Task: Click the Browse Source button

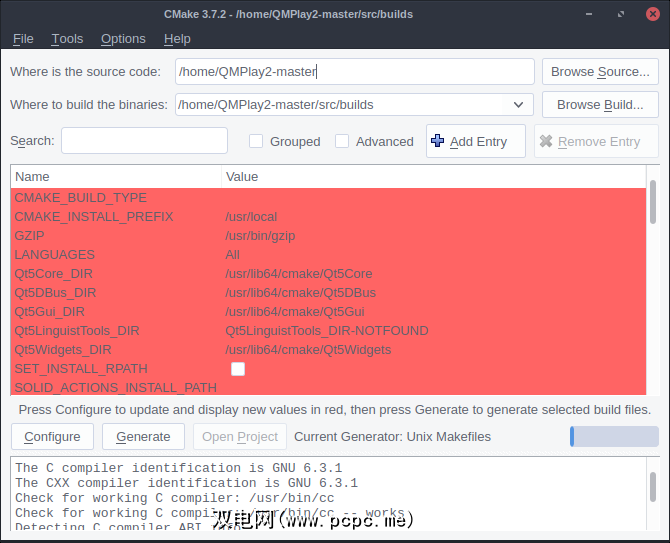Action: point(600,72)
